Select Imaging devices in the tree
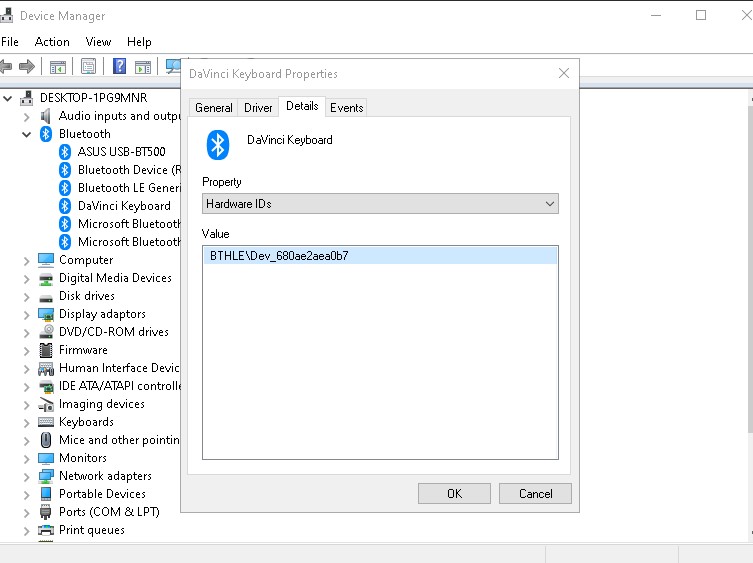Viewport: 753px width, 563px height. coord(101,404)
